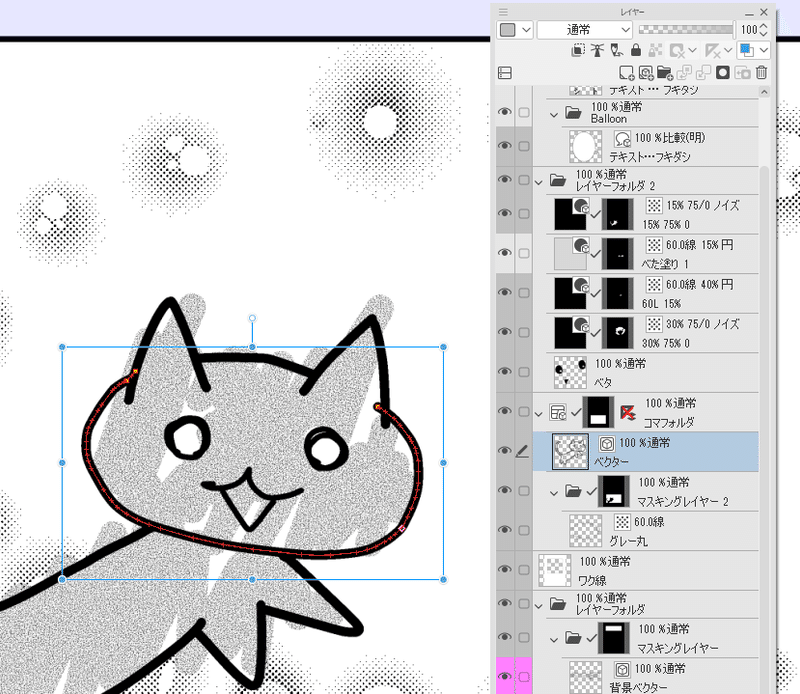
Task: Click the frame border icon on コマフォルダ row
Action: (558, 412)
